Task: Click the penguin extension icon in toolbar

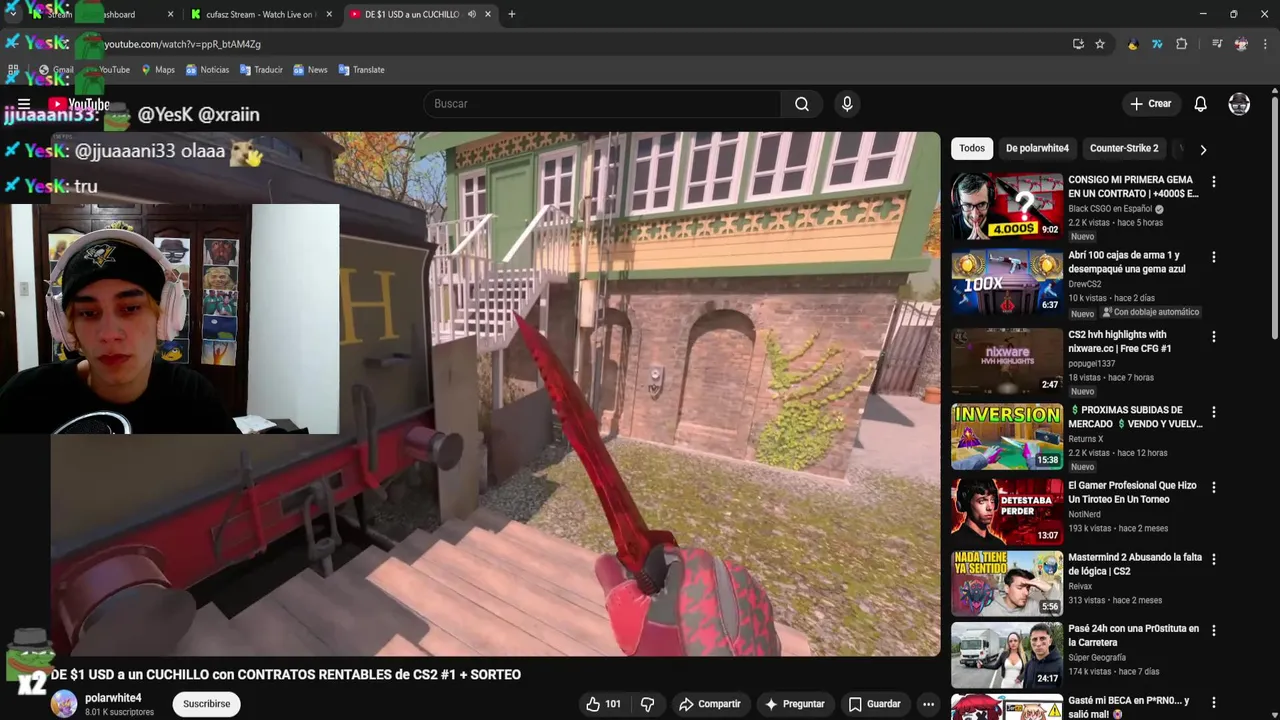Action: 1133,44
